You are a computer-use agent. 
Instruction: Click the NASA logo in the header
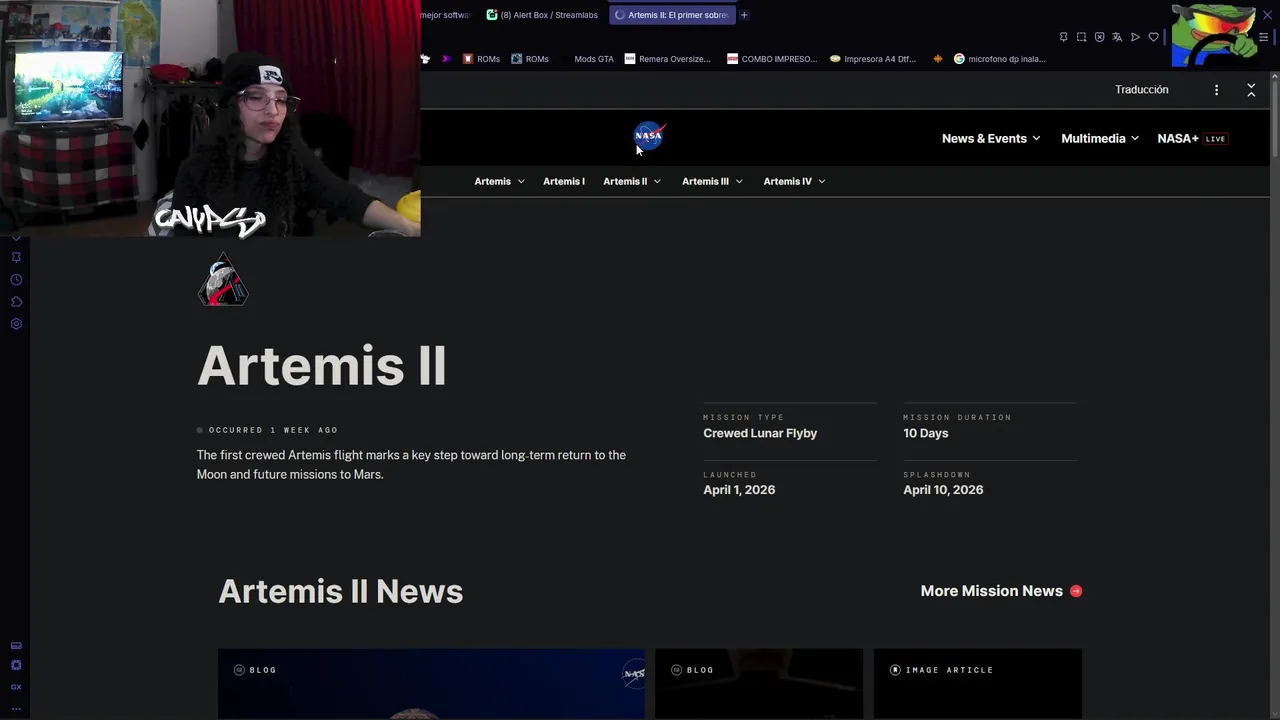point(648,136)
